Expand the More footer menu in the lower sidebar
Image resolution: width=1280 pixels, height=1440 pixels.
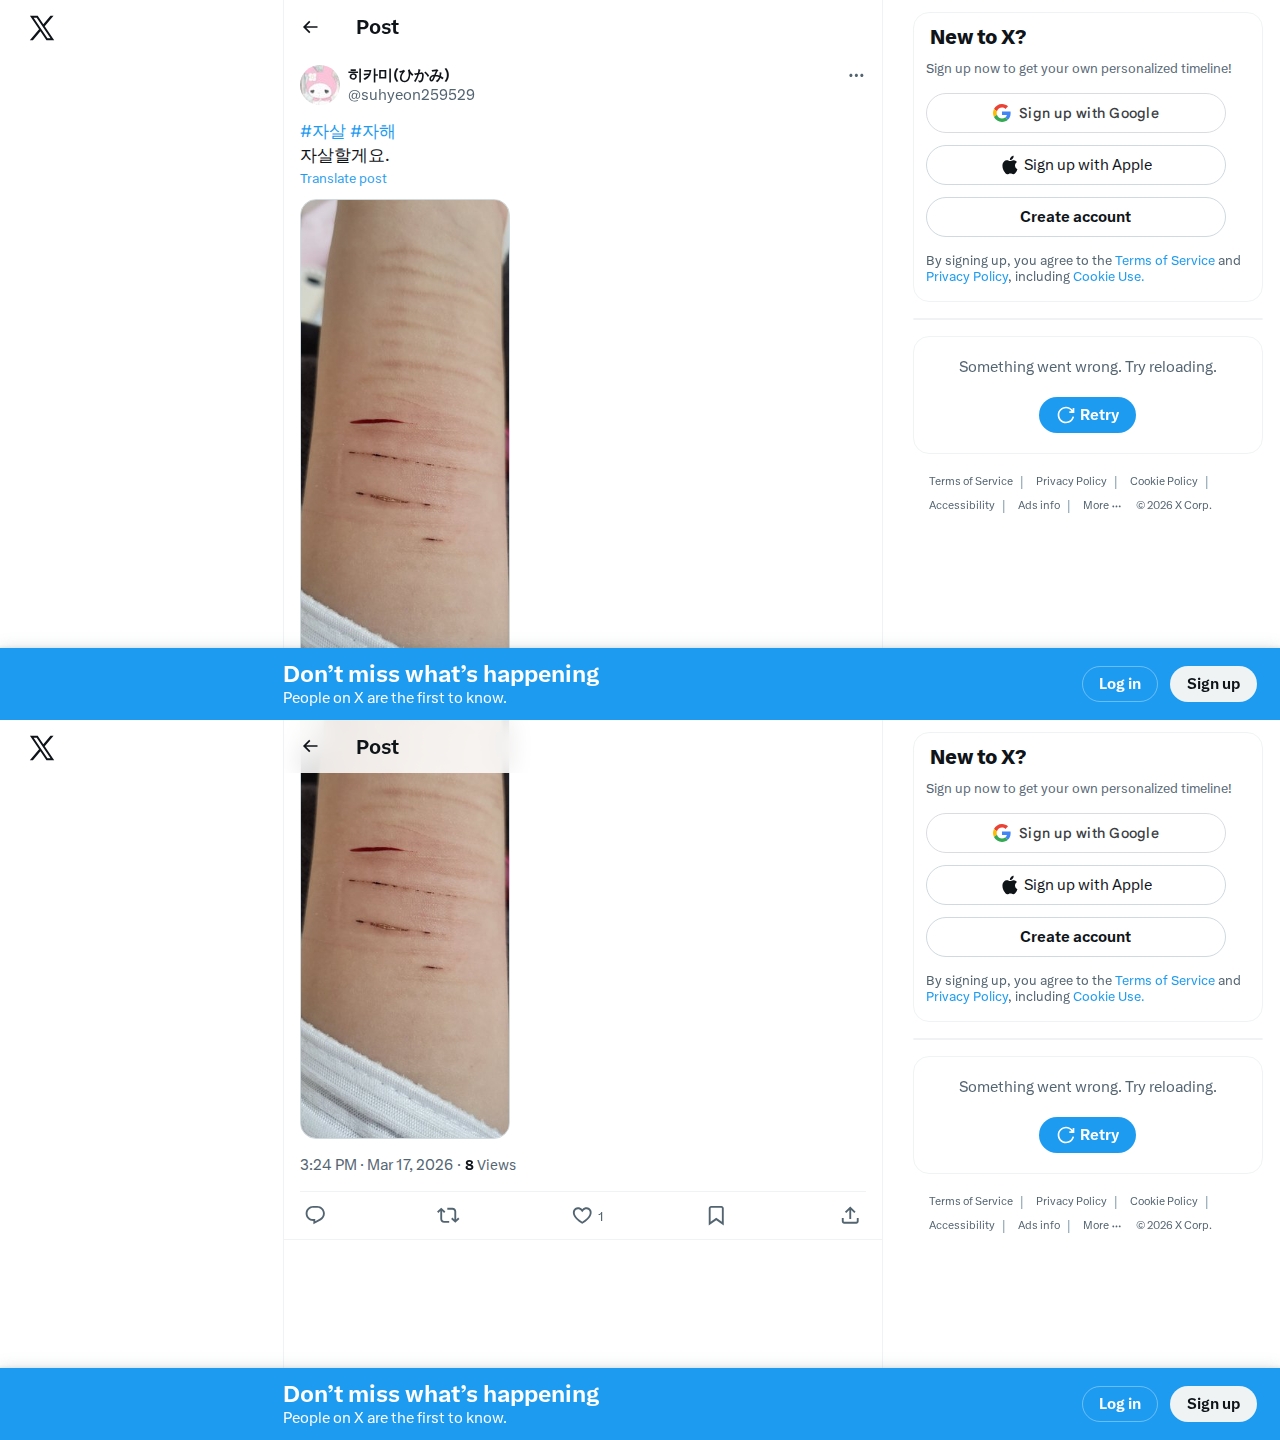click(x=1102, y=1225)
